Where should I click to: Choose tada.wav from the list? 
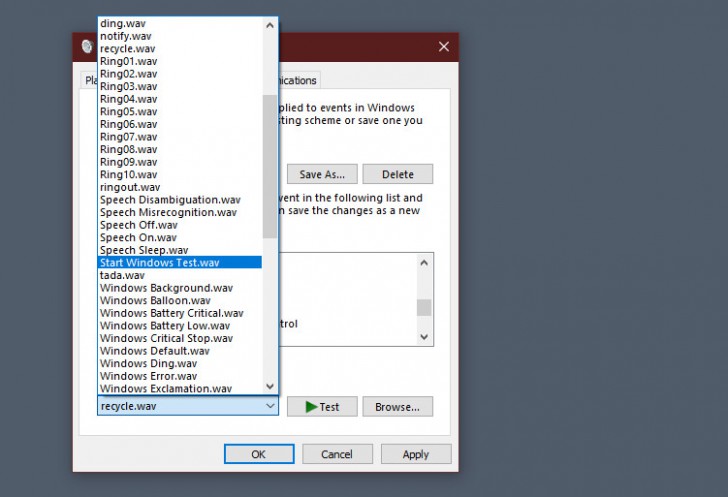[x=180, y=275]
